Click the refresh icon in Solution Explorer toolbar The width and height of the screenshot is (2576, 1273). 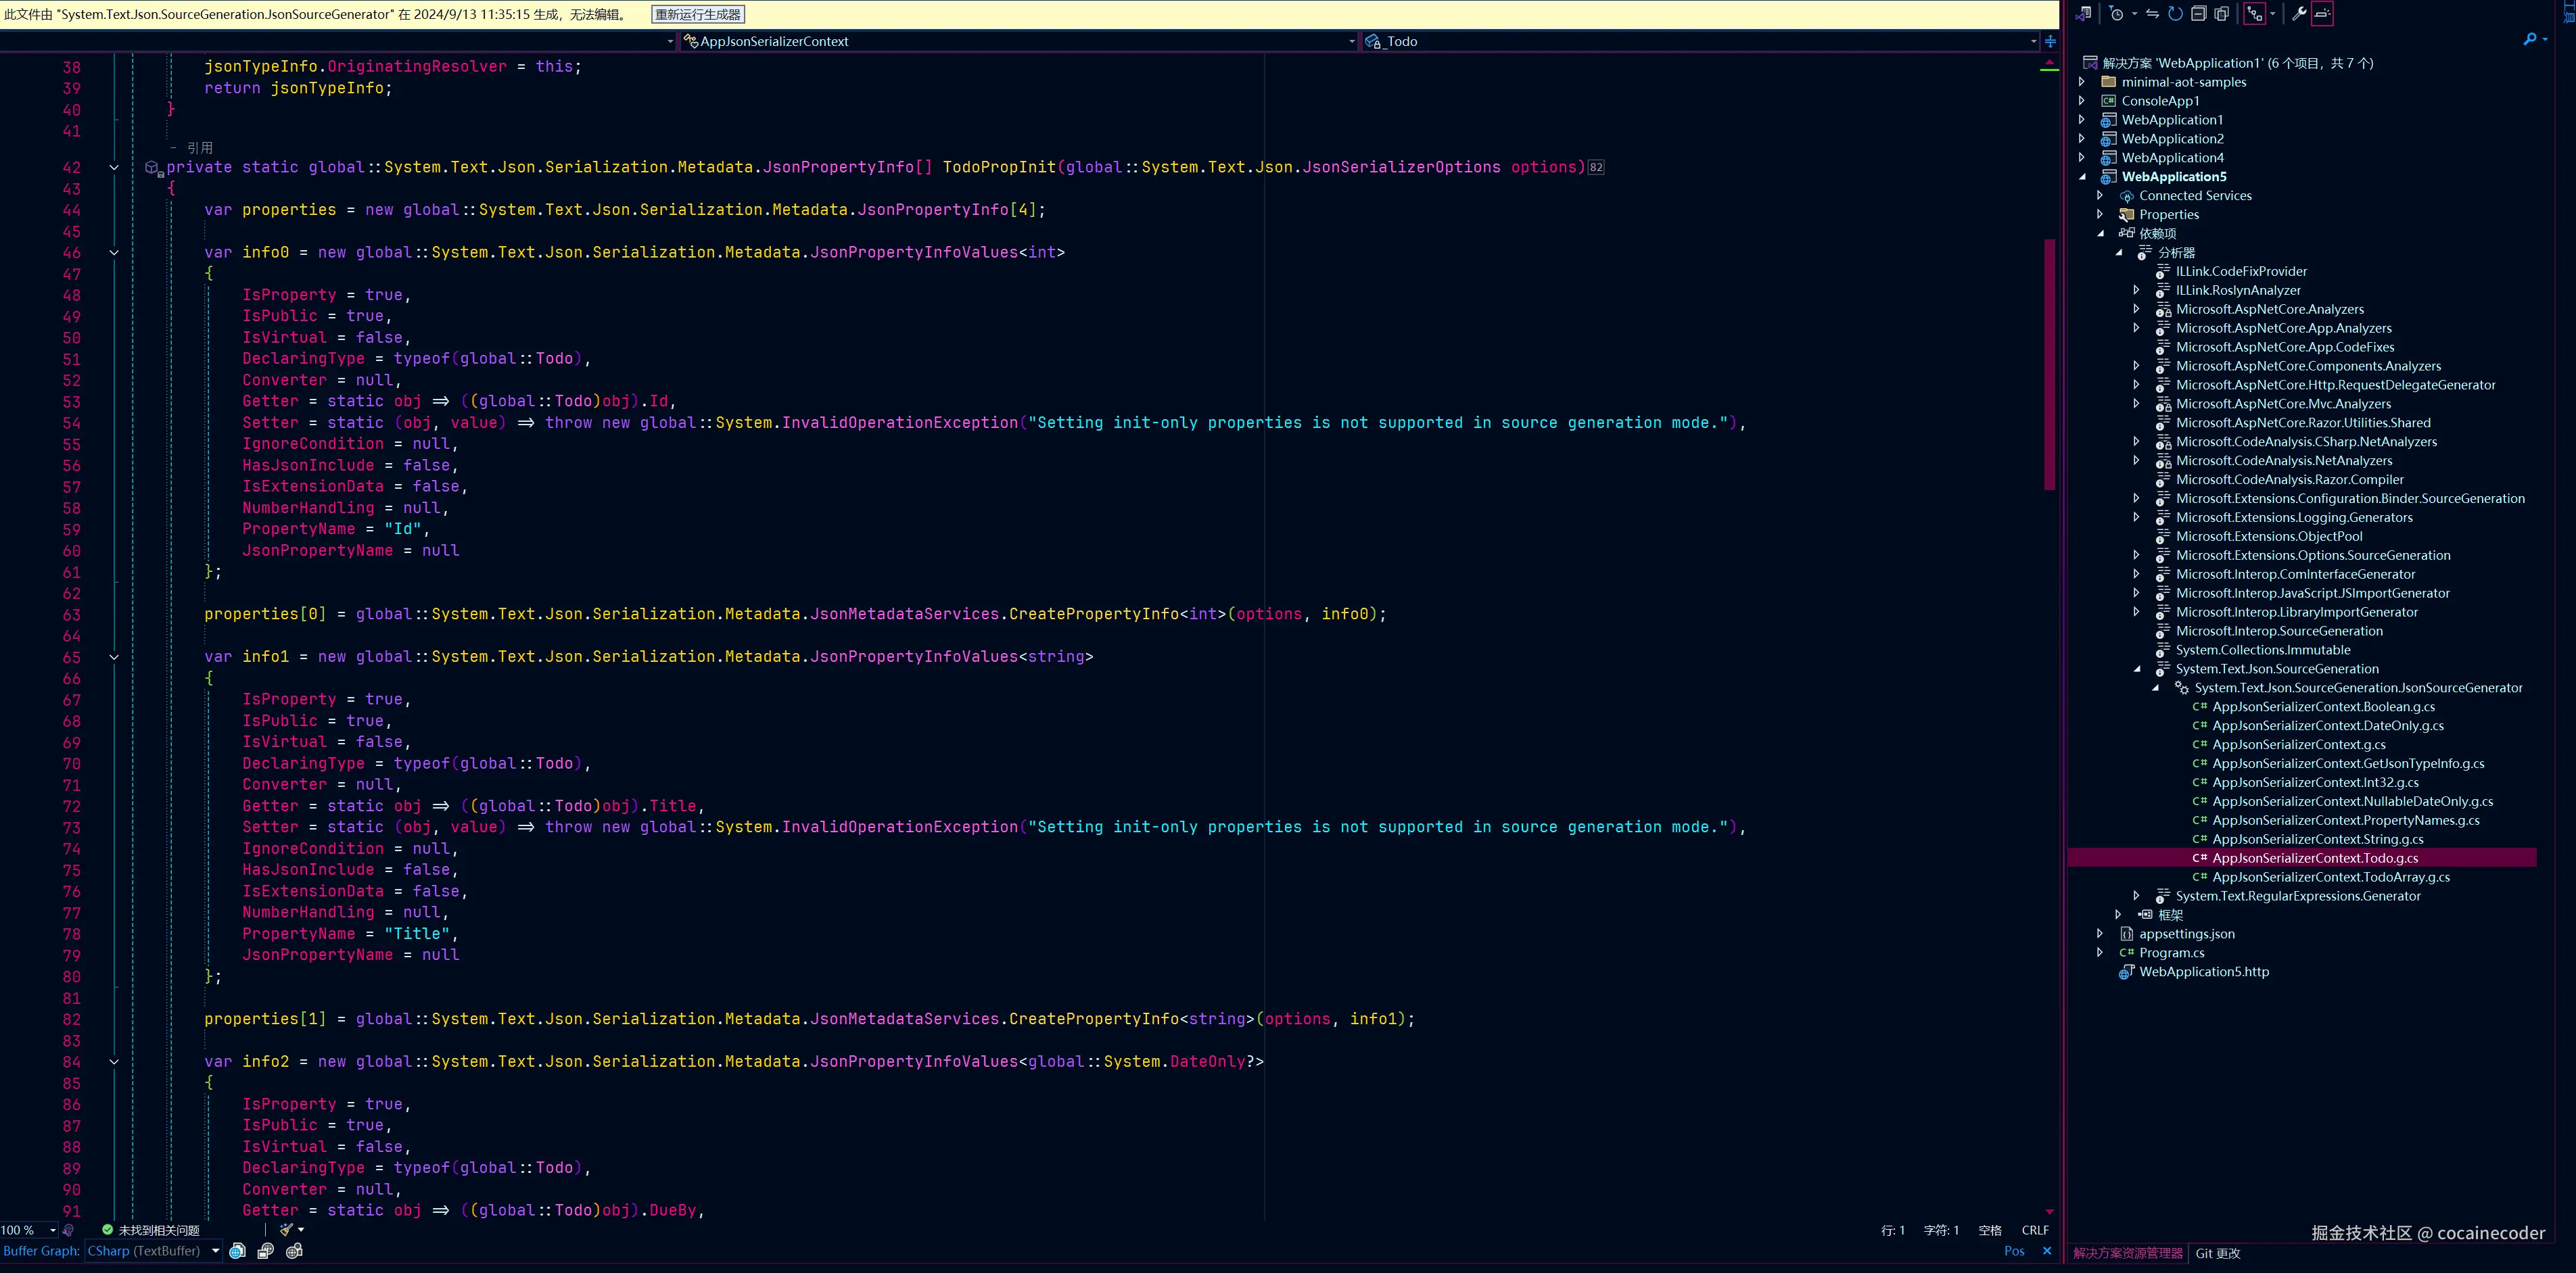2175,14
